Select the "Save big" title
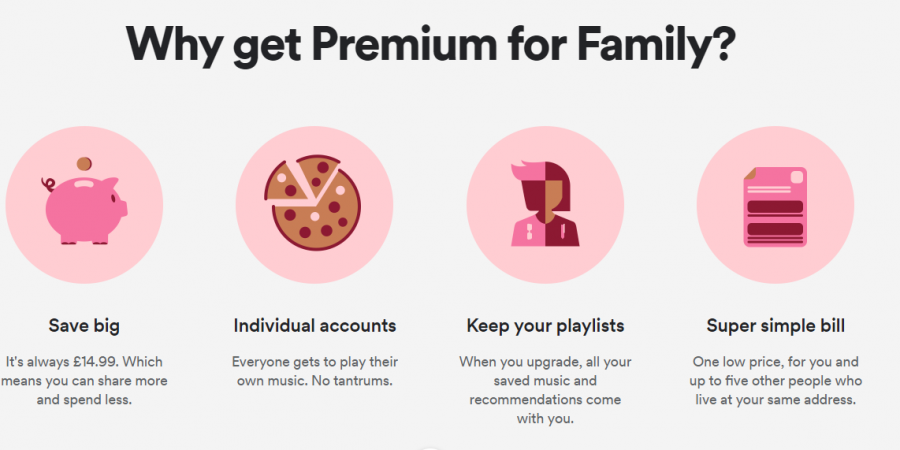 pos(85,325)
